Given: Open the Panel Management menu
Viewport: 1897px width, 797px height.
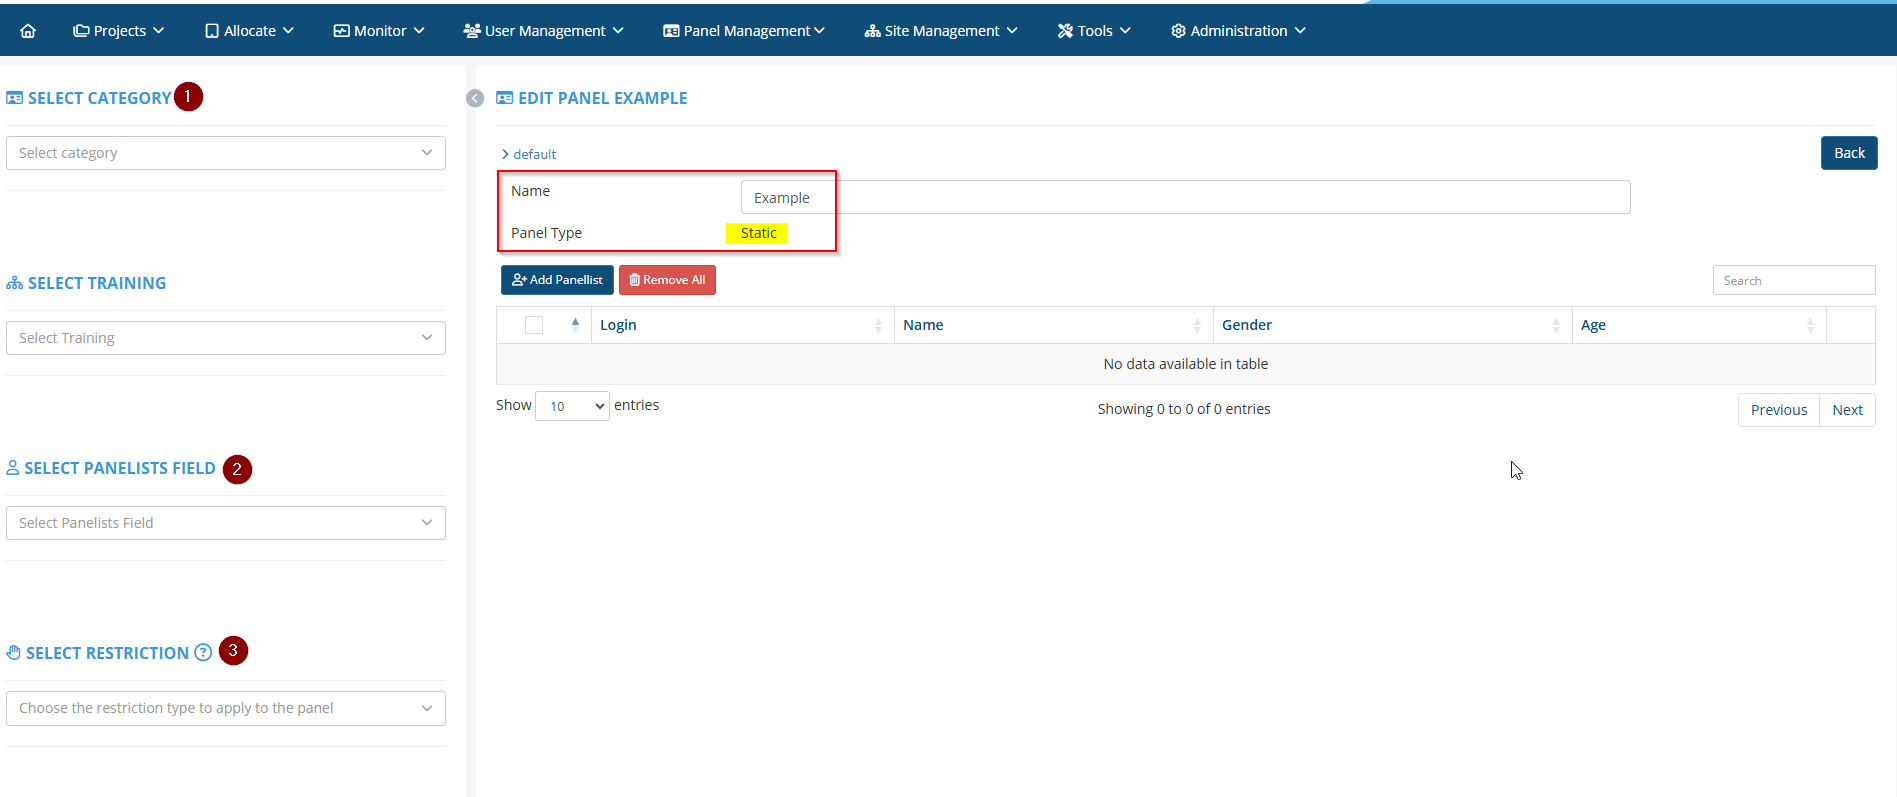Looking at the screenshot, I should tap(744, 31).
